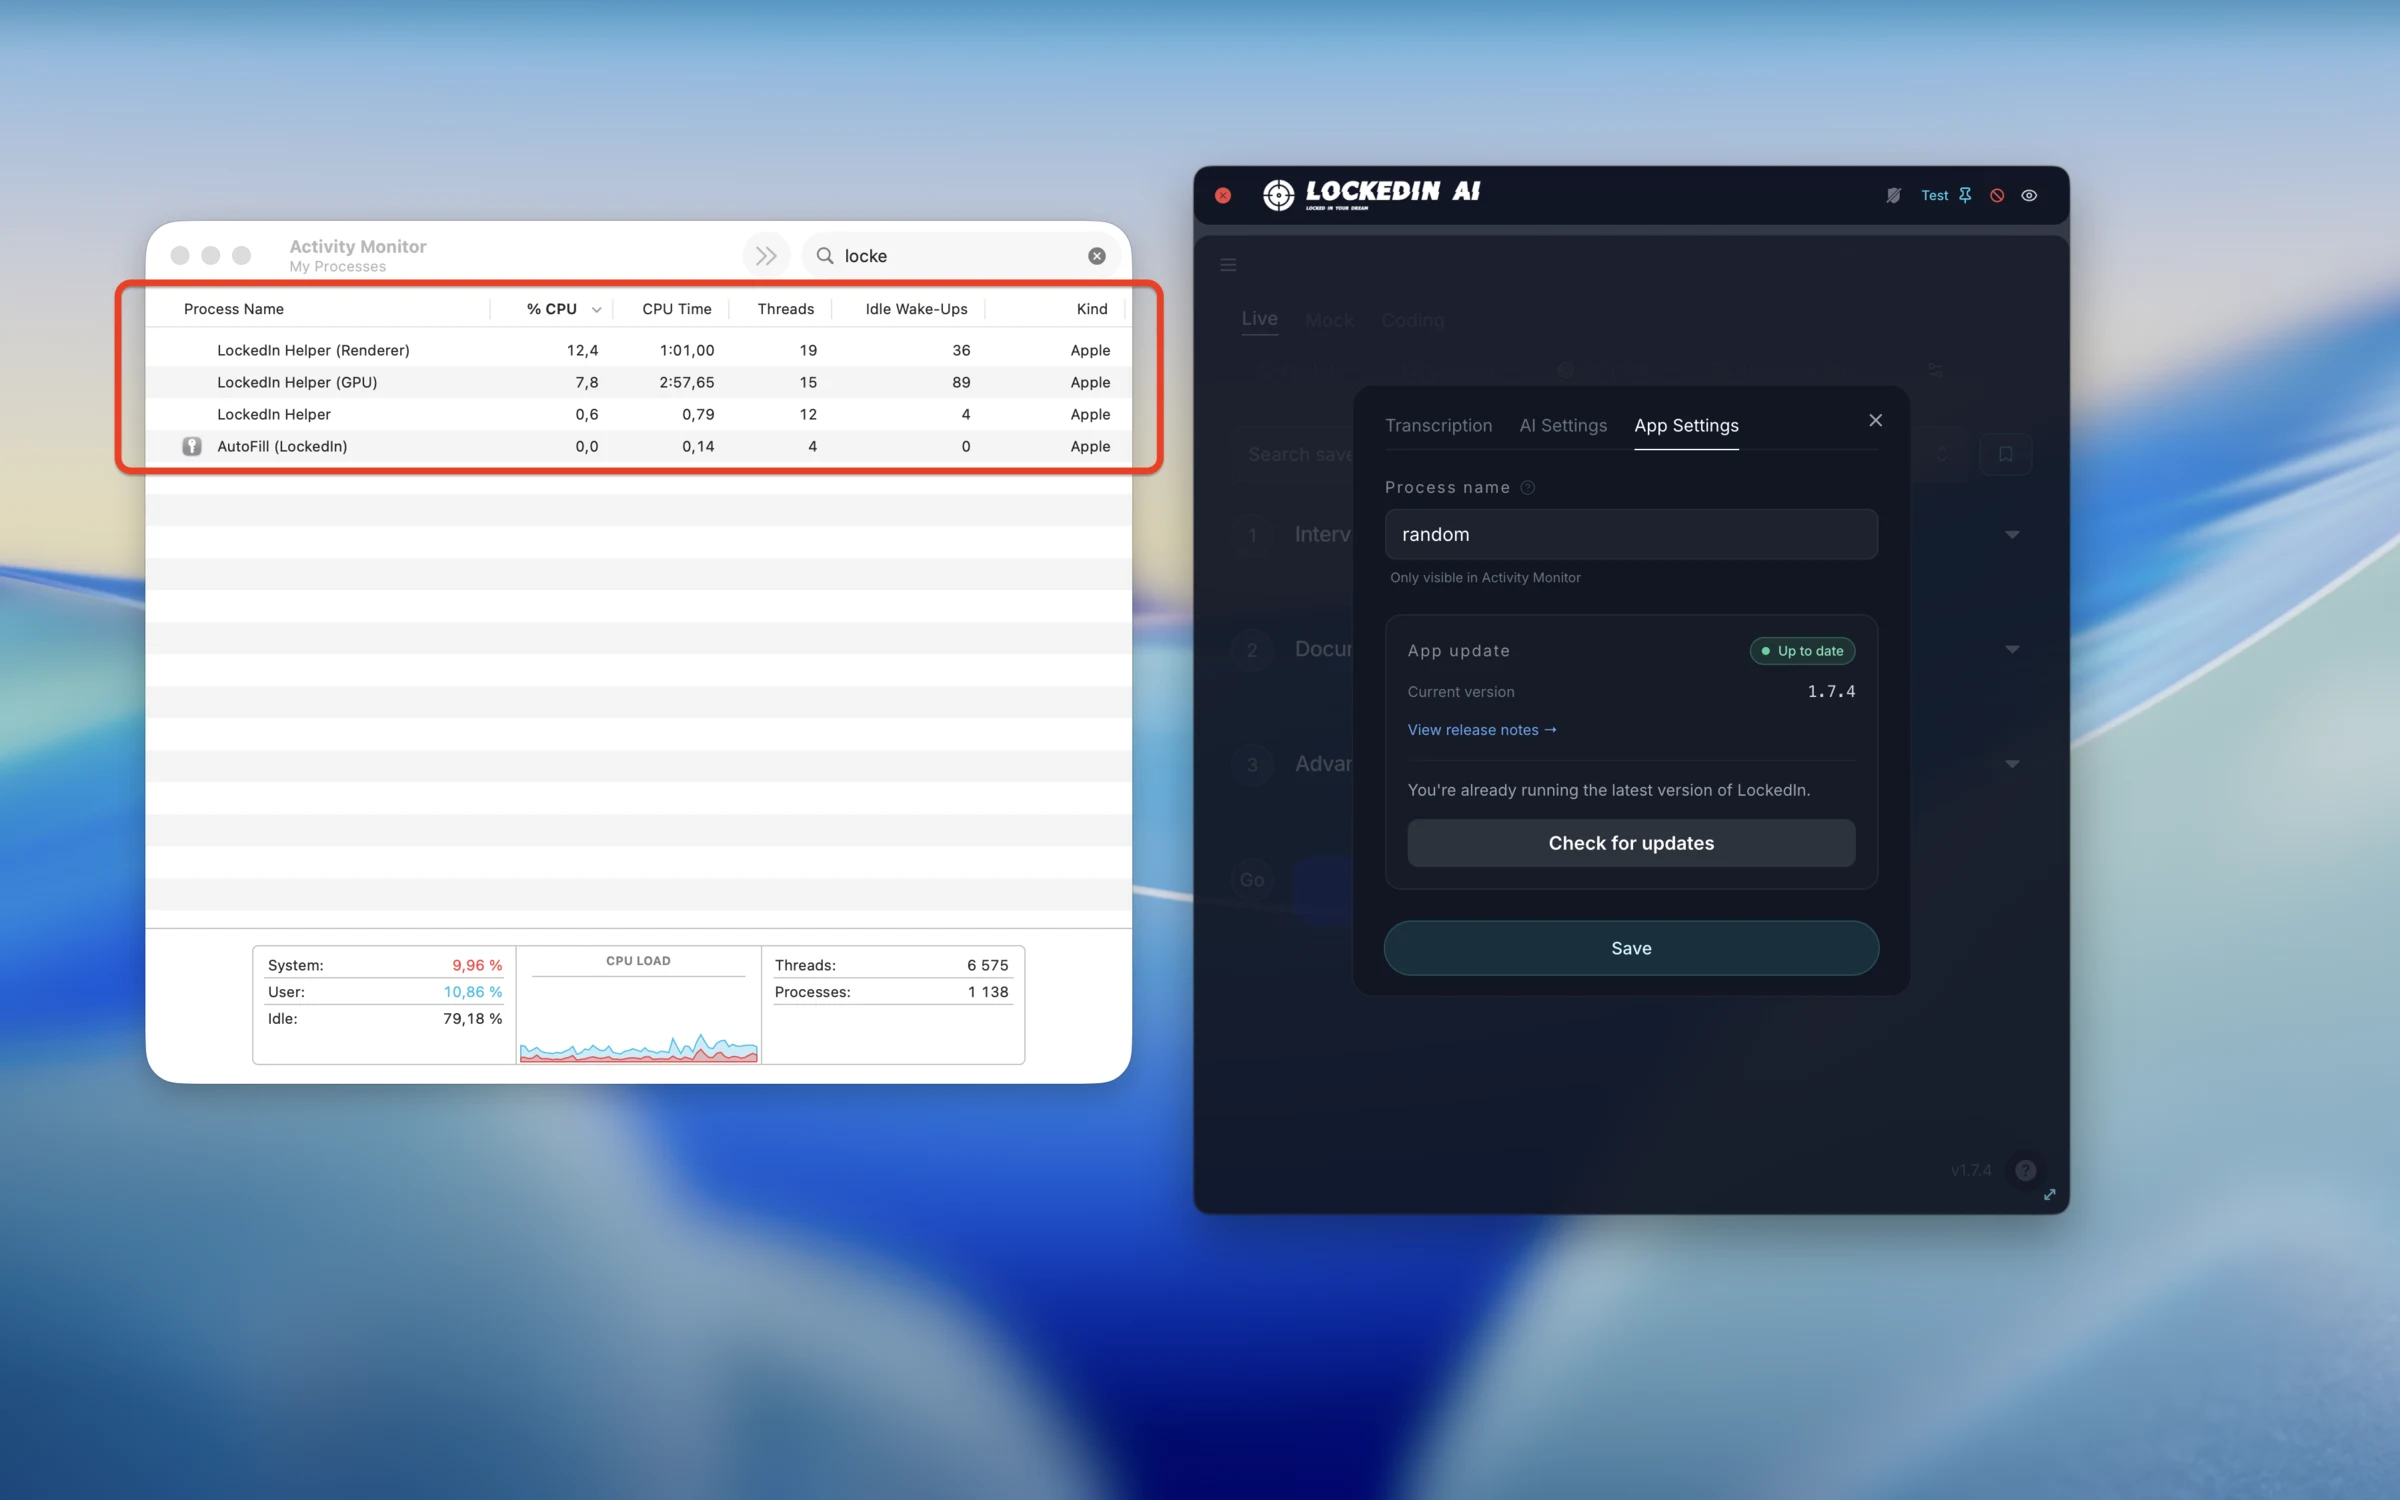
Task: Click the Idle 79,18 % value
Action: pyautogui.click(x=472, y=1019)
